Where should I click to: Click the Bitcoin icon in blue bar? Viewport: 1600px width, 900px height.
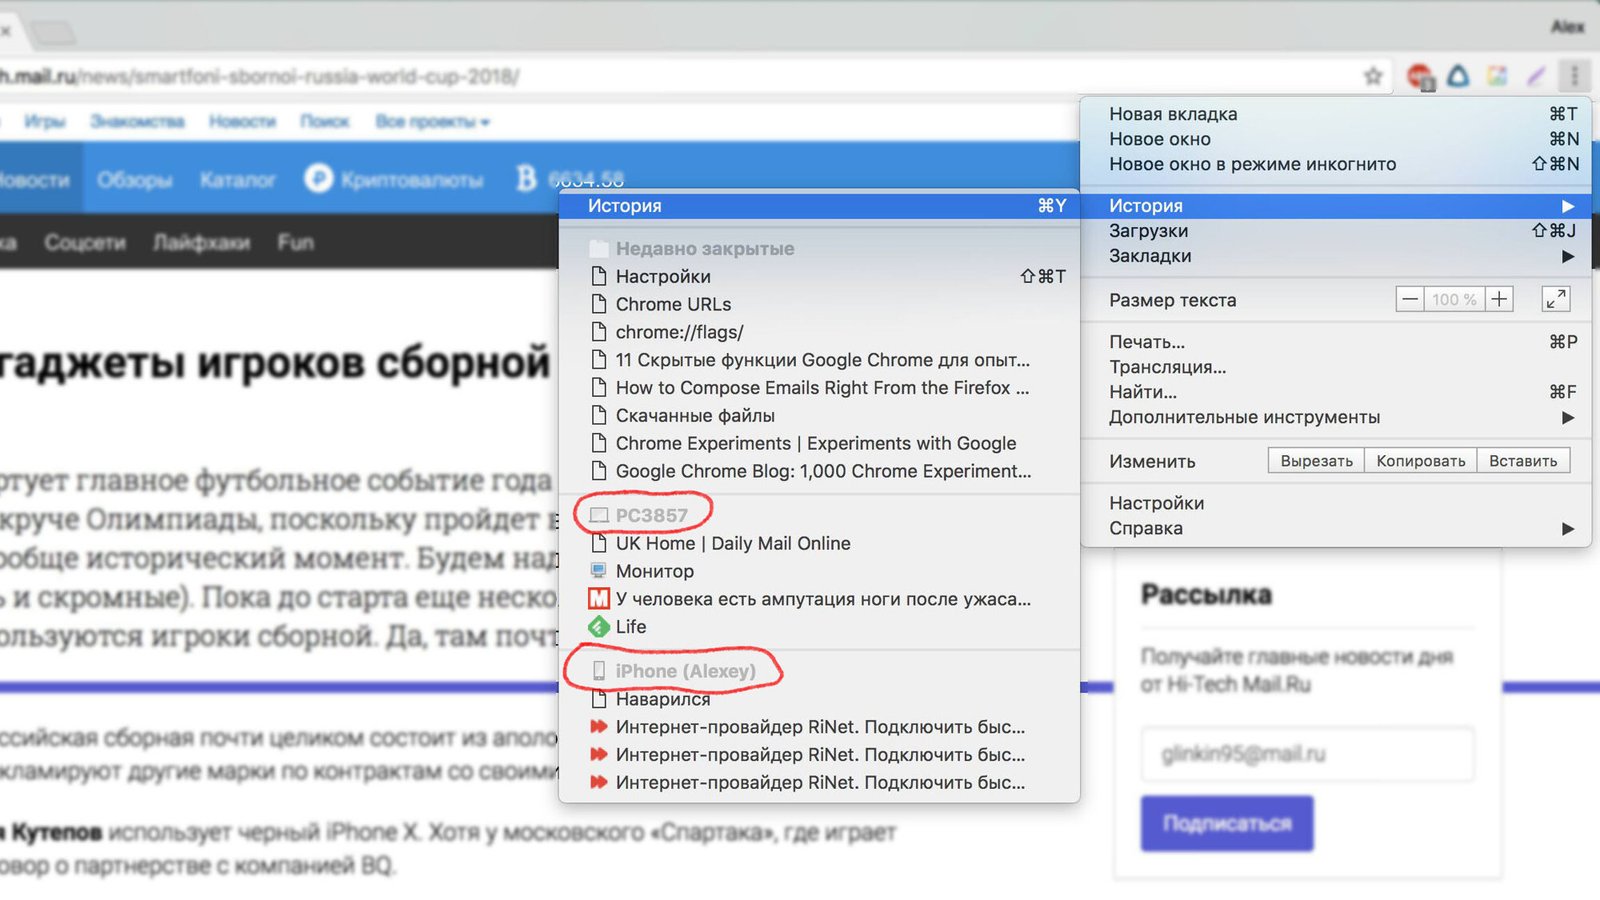(x=527, y=179)
